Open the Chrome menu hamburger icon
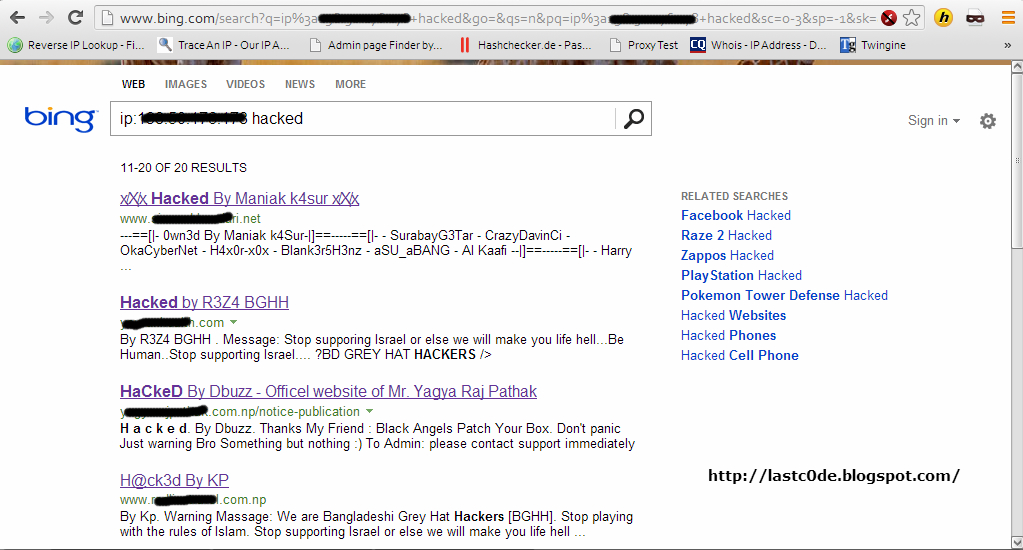 click(1008, 18)
